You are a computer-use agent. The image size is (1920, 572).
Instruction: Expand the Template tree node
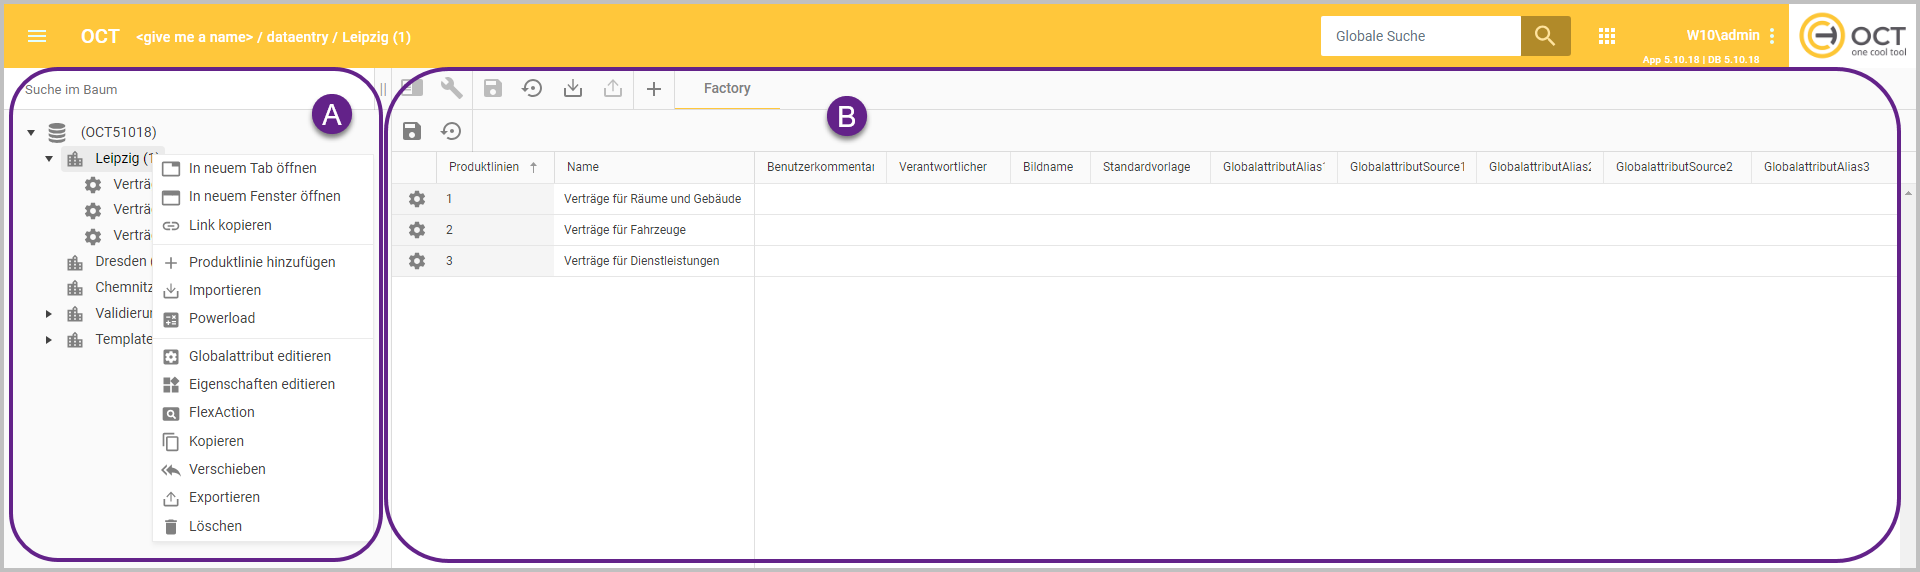tap(49, 340)
